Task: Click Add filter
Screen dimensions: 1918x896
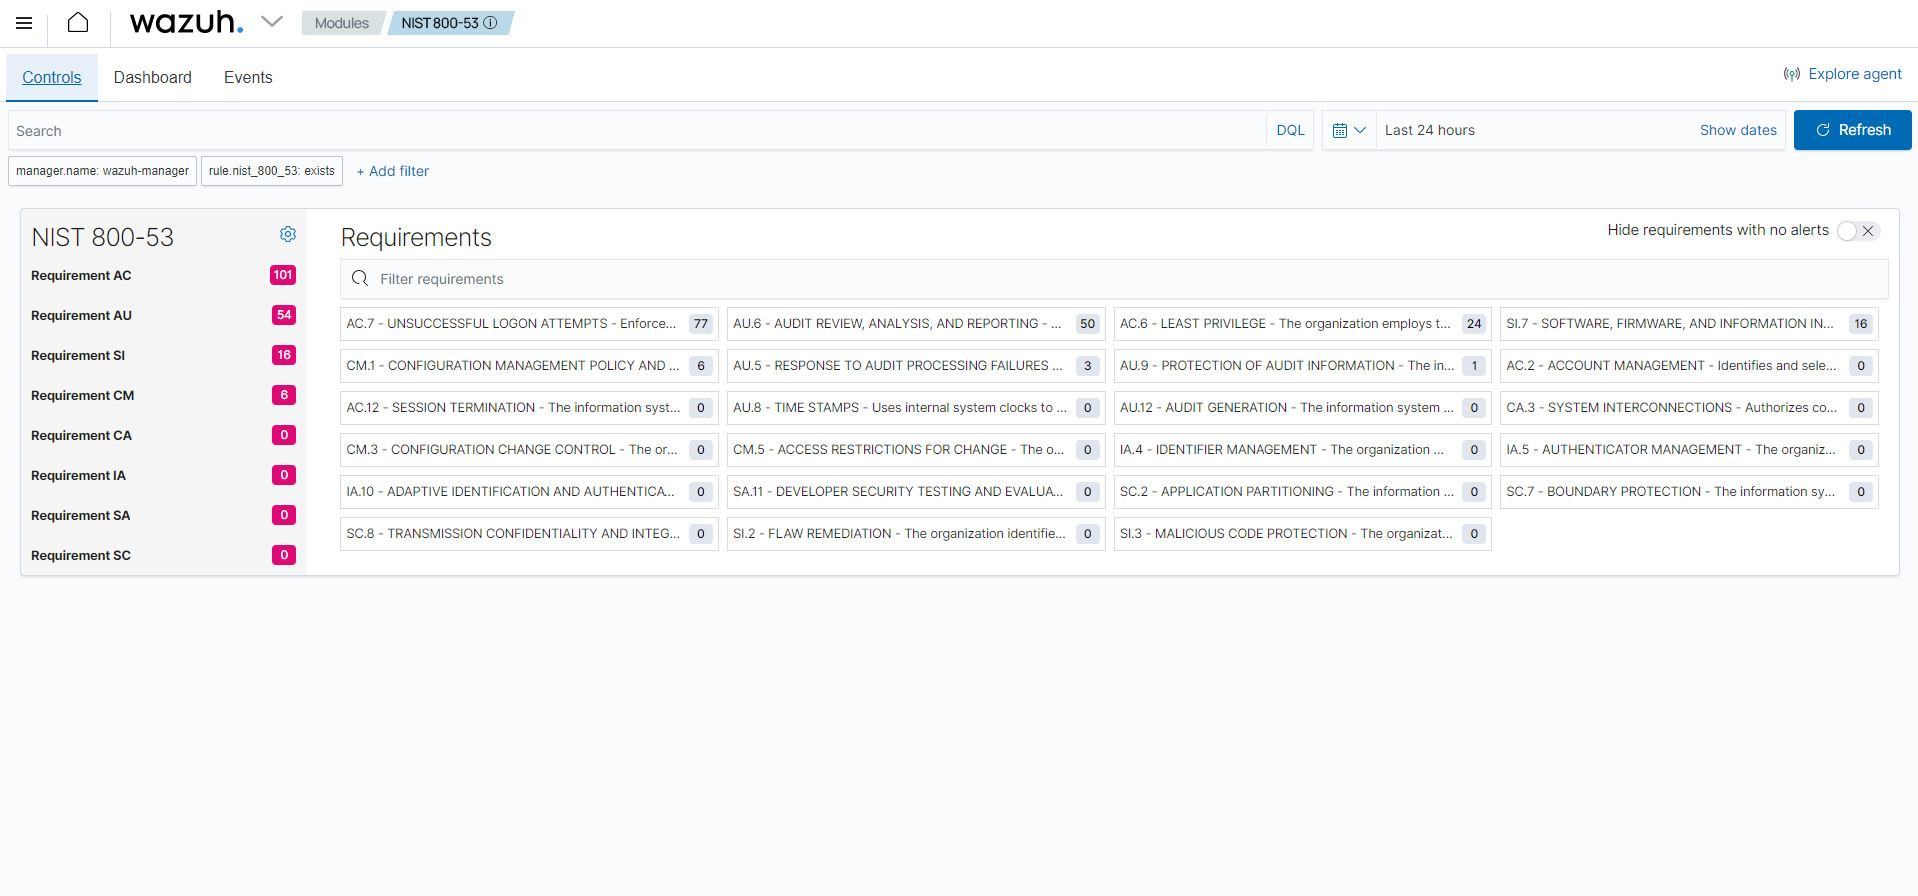Action: (393, 171)
